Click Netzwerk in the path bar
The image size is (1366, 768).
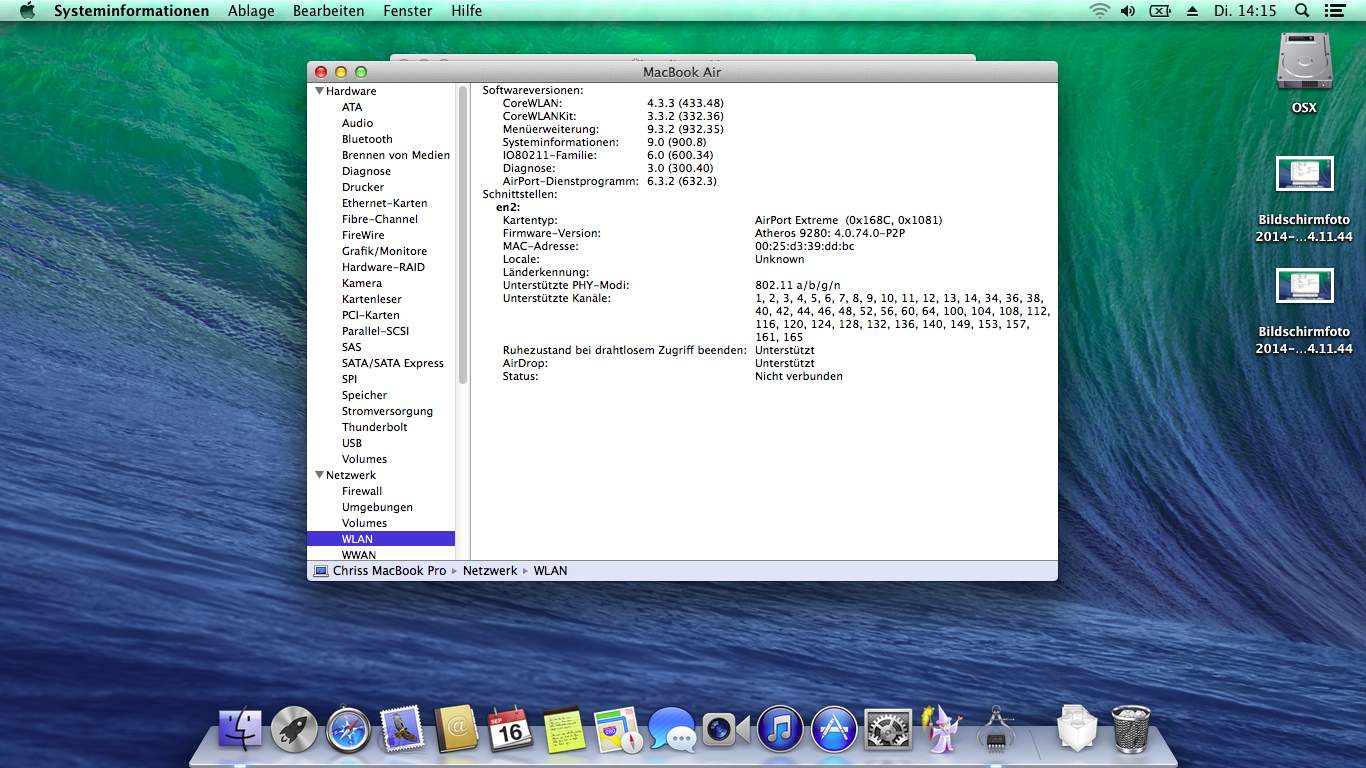(x=490, y=571)
